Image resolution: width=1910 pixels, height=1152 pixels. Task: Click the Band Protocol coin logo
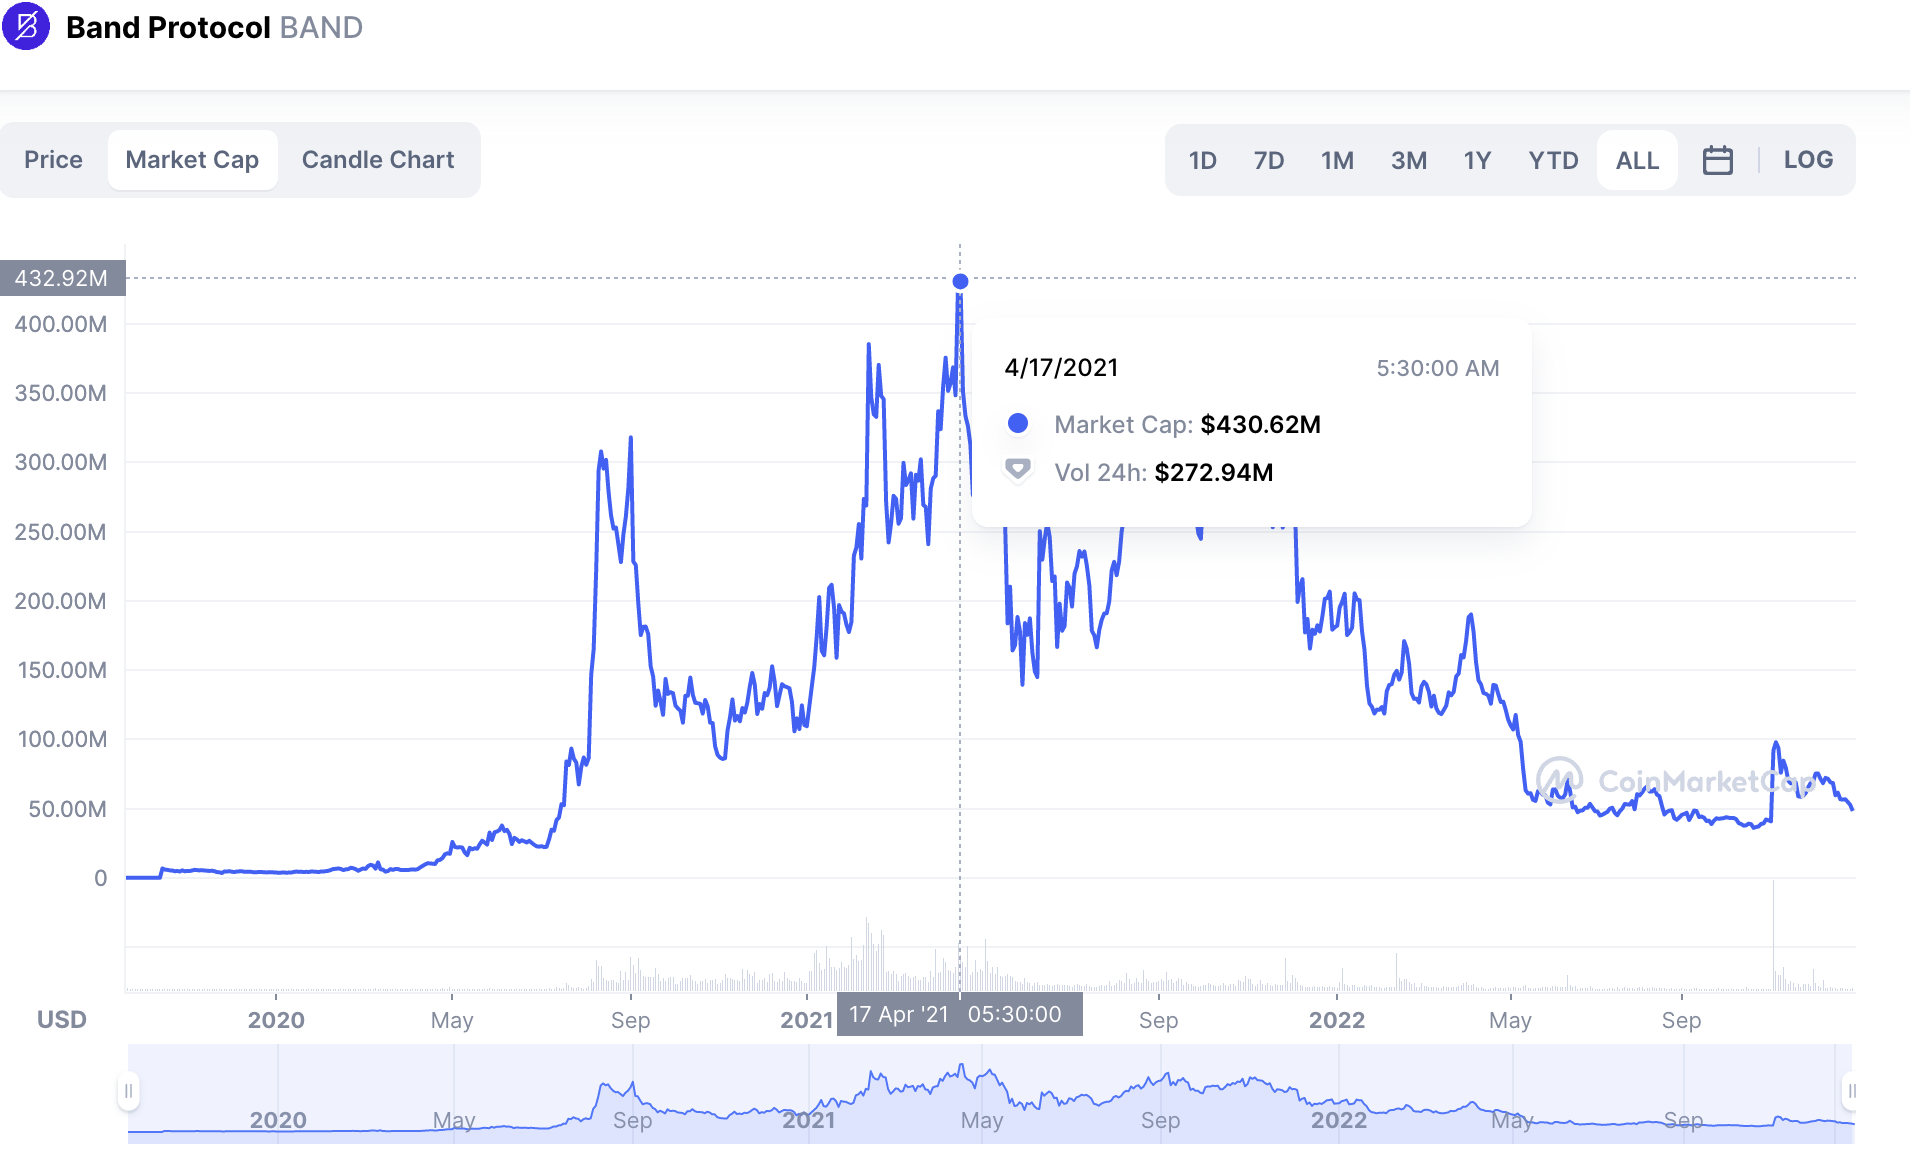[x=26, y=27]
